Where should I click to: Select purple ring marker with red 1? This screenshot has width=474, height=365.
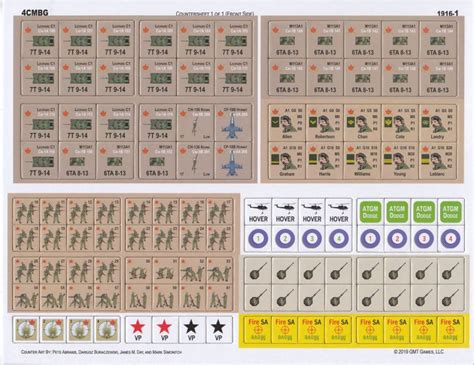(370, 239)
